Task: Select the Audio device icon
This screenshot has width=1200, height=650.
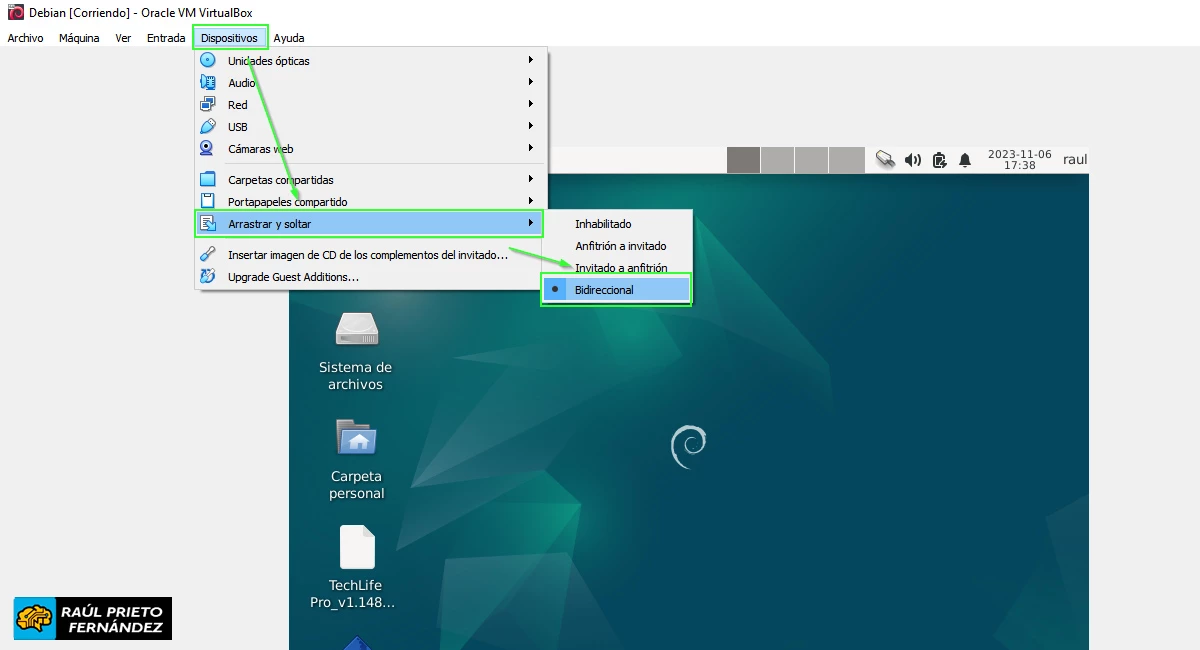Action: point(208,82)
